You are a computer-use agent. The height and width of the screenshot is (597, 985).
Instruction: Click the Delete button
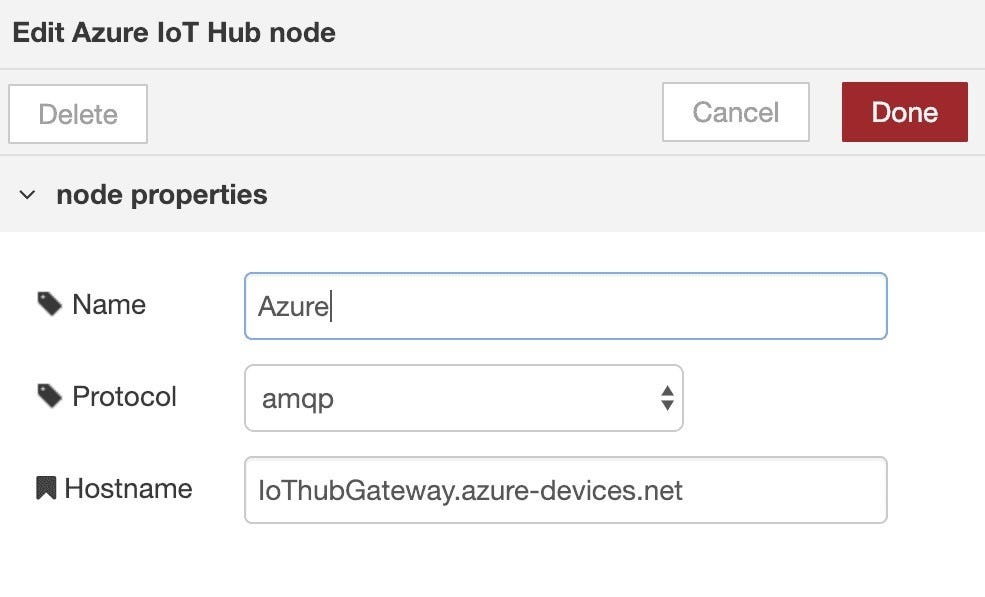coord(78,114)
